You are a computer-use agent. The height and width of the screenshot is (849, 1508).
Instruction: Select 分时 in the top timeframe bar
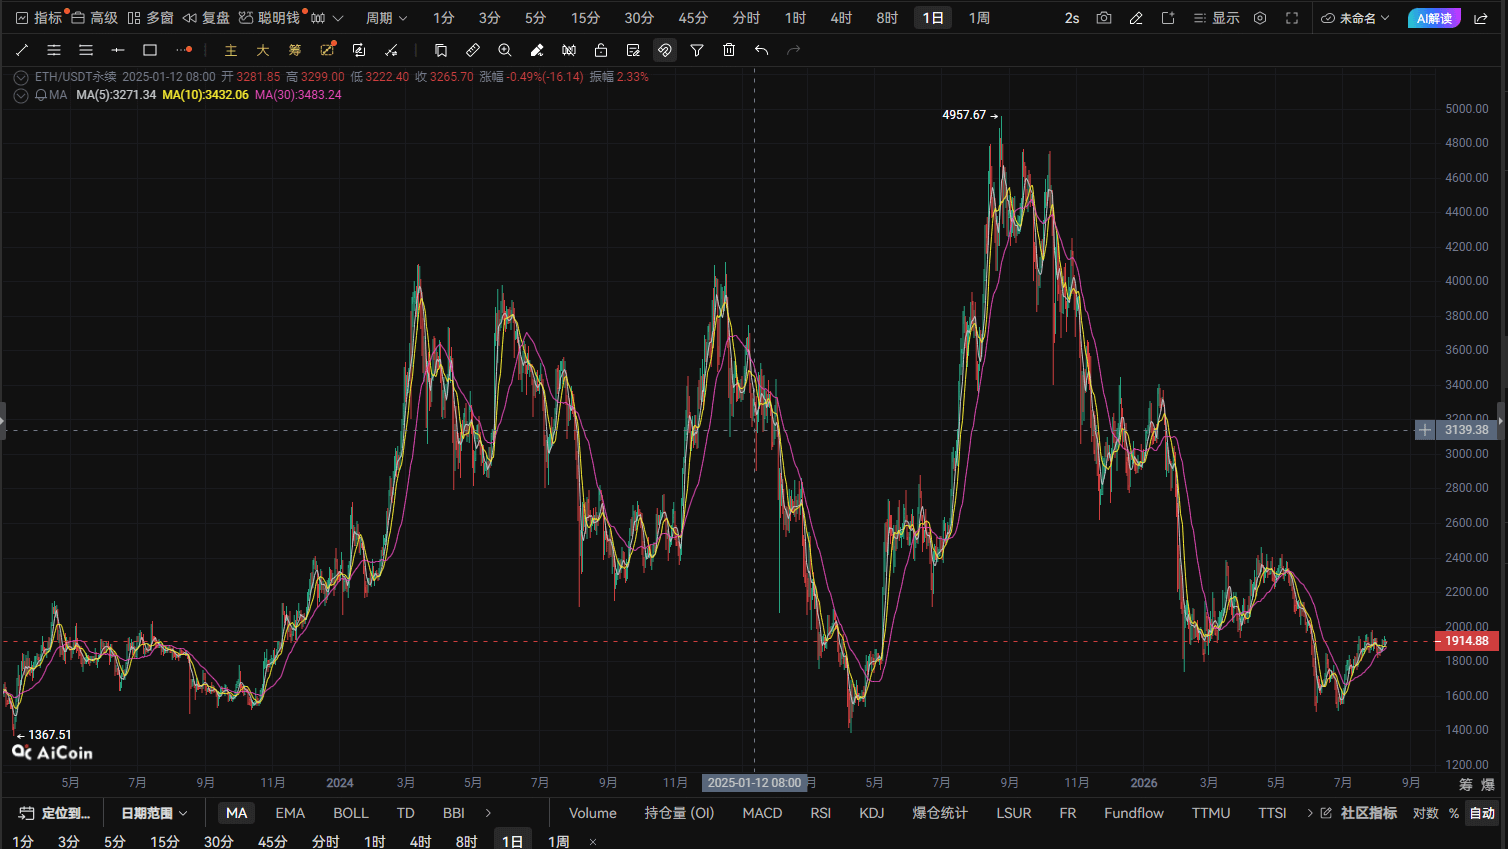click(x=746, y=18)
